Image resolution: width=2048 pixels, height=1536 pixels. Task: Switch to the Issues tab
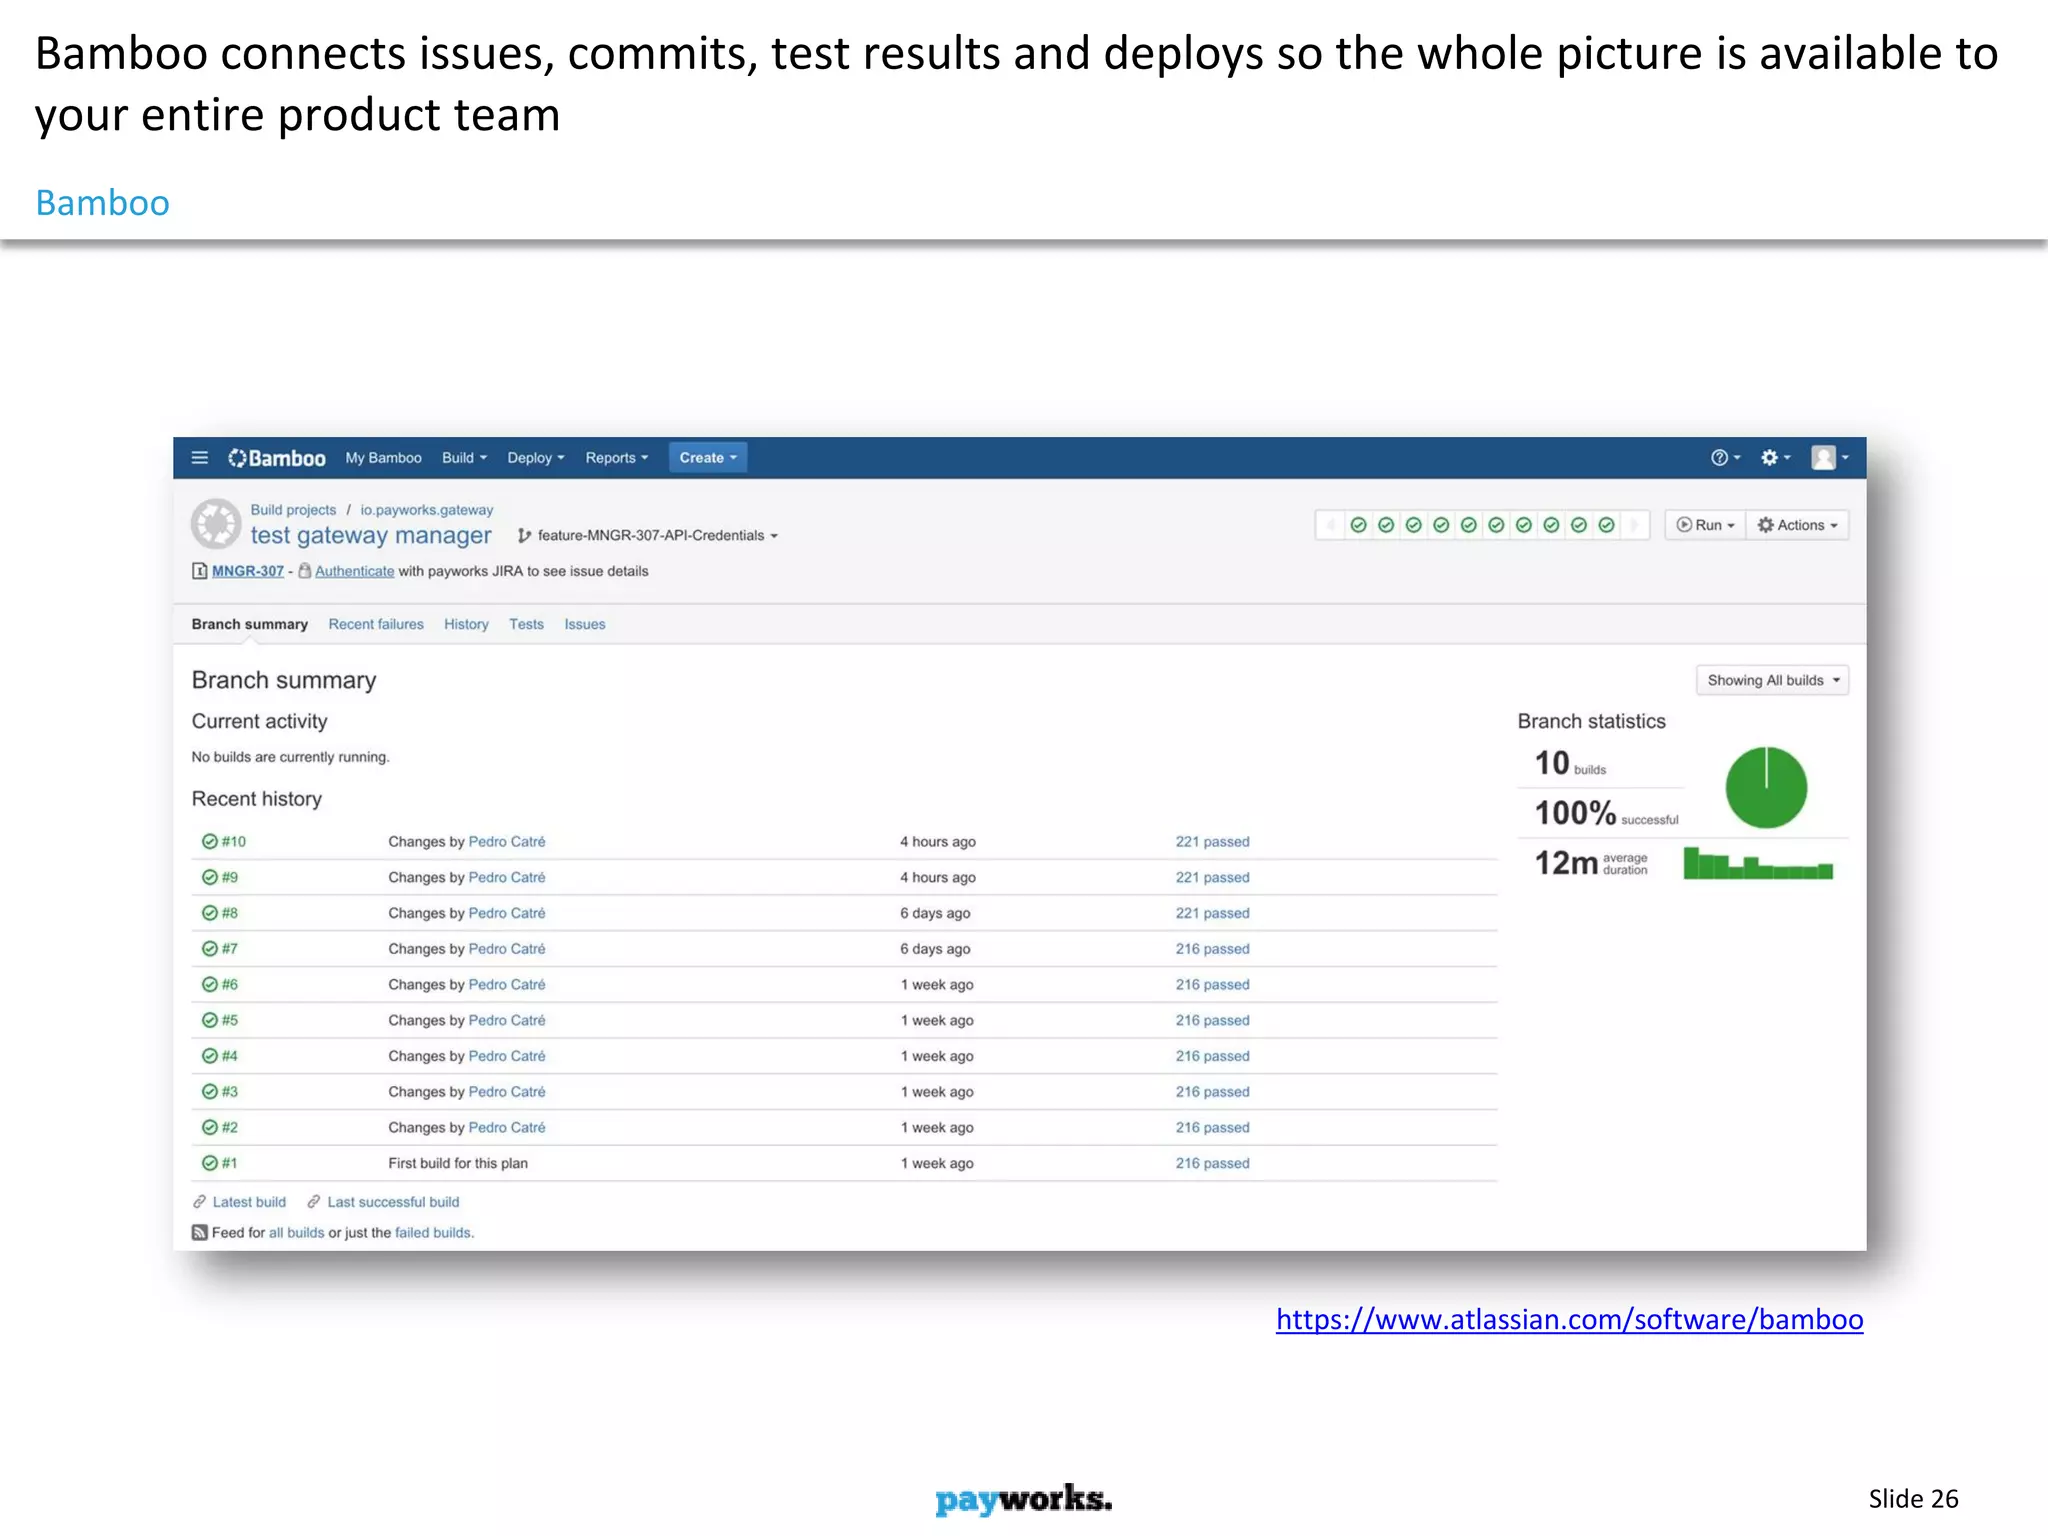click(585, 625)
